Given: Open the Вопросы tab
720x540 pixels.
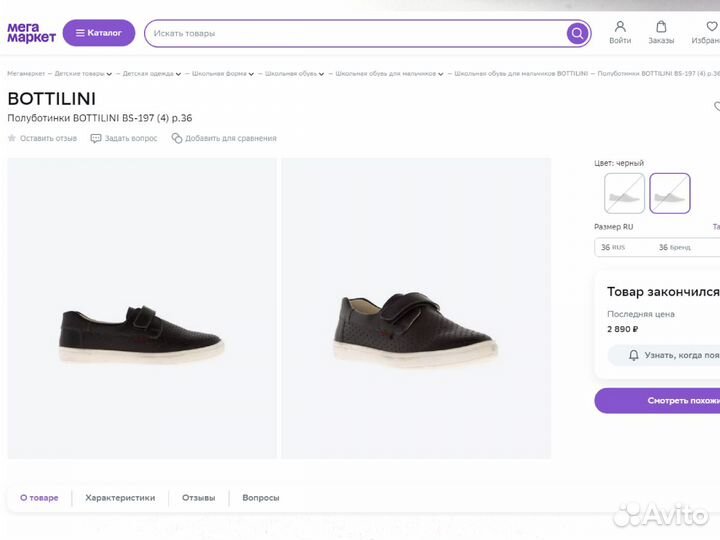Looking at the screenshot, I should [x=260, y=497].
